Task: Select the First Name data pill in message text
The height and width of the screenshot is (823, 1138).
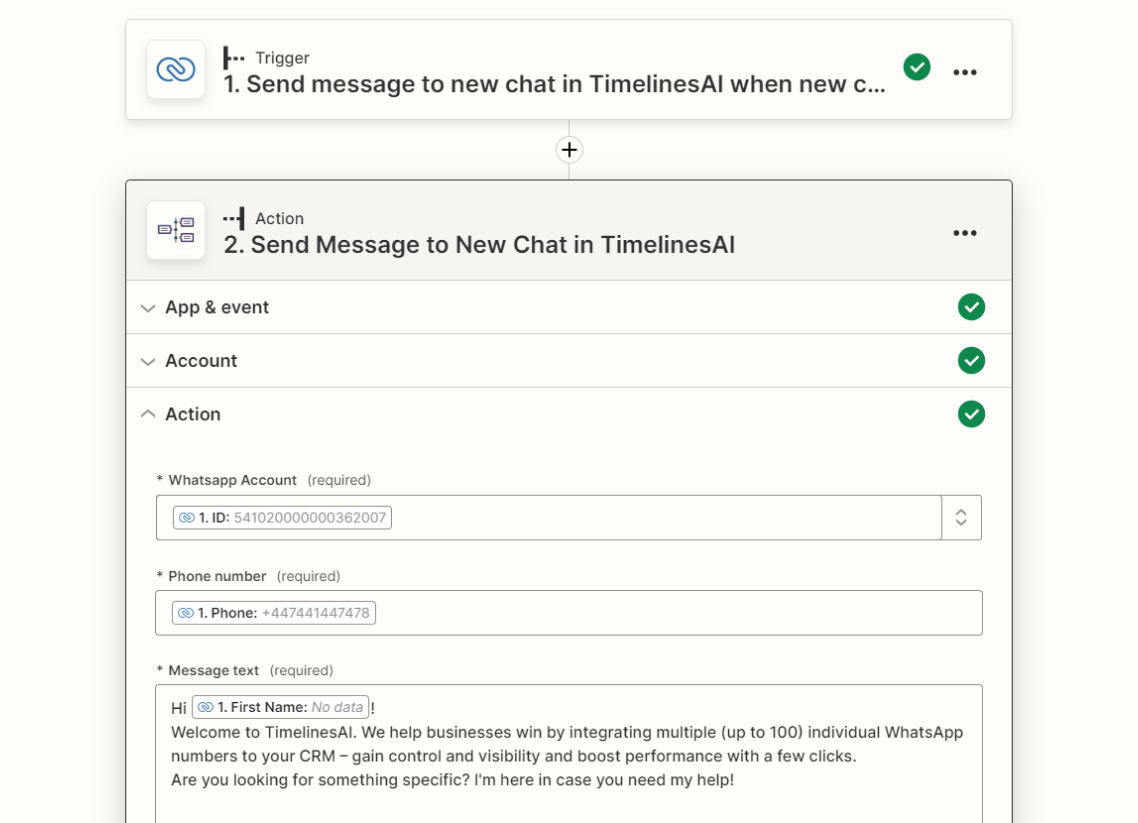Action: tap(279, 706)
